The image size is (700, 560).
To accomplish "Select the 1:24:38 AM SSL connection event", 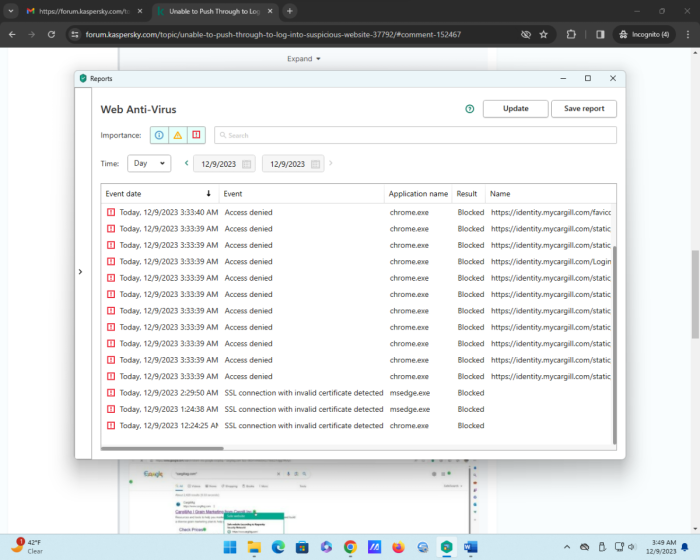I will 358,409.
